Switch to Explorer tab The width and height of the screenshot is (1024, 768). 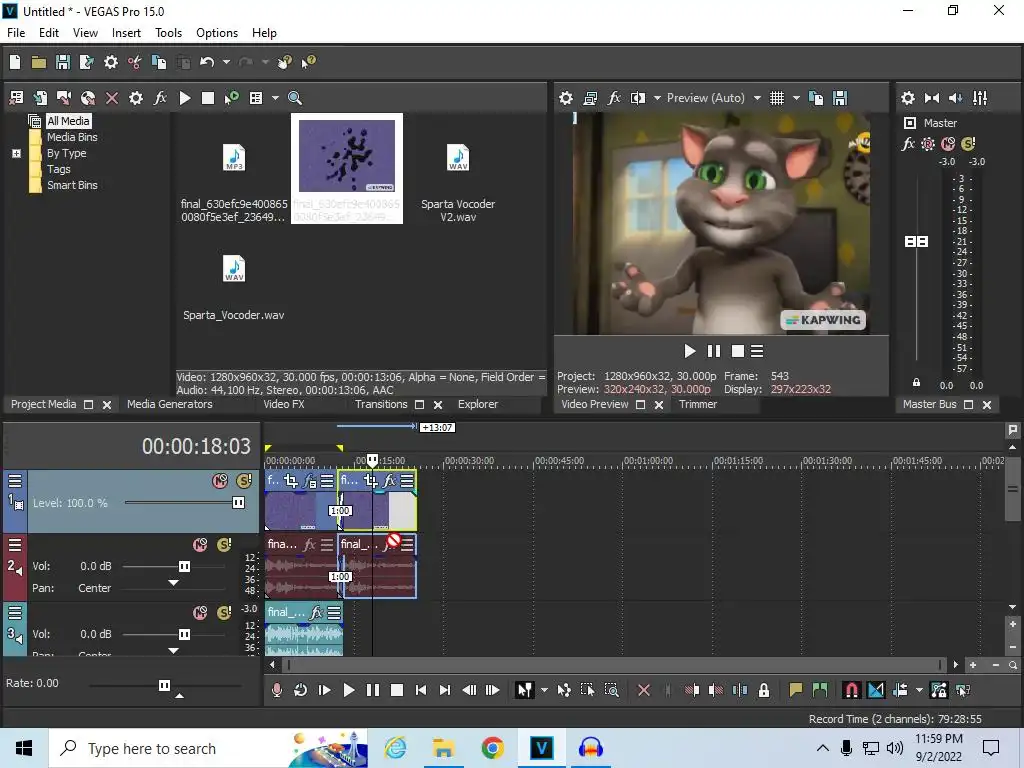tap(478, 404)
